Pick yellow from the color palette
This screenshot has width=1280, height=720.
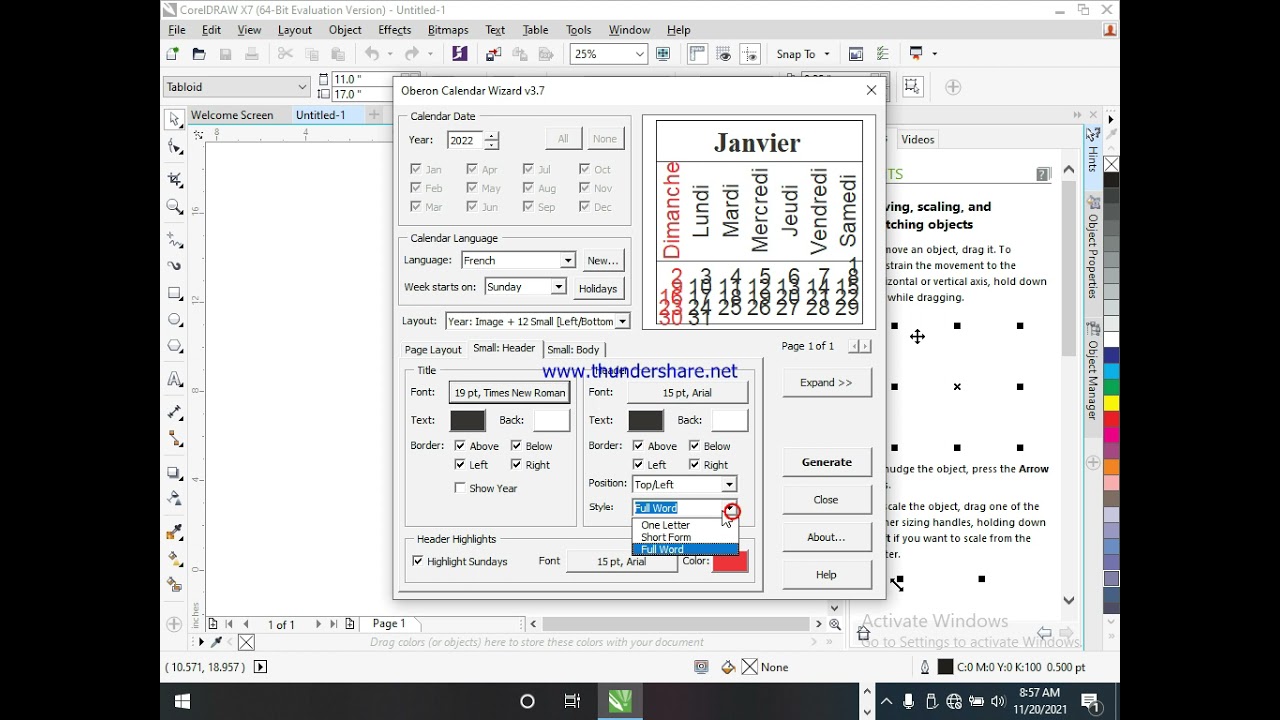point(1111,403)
